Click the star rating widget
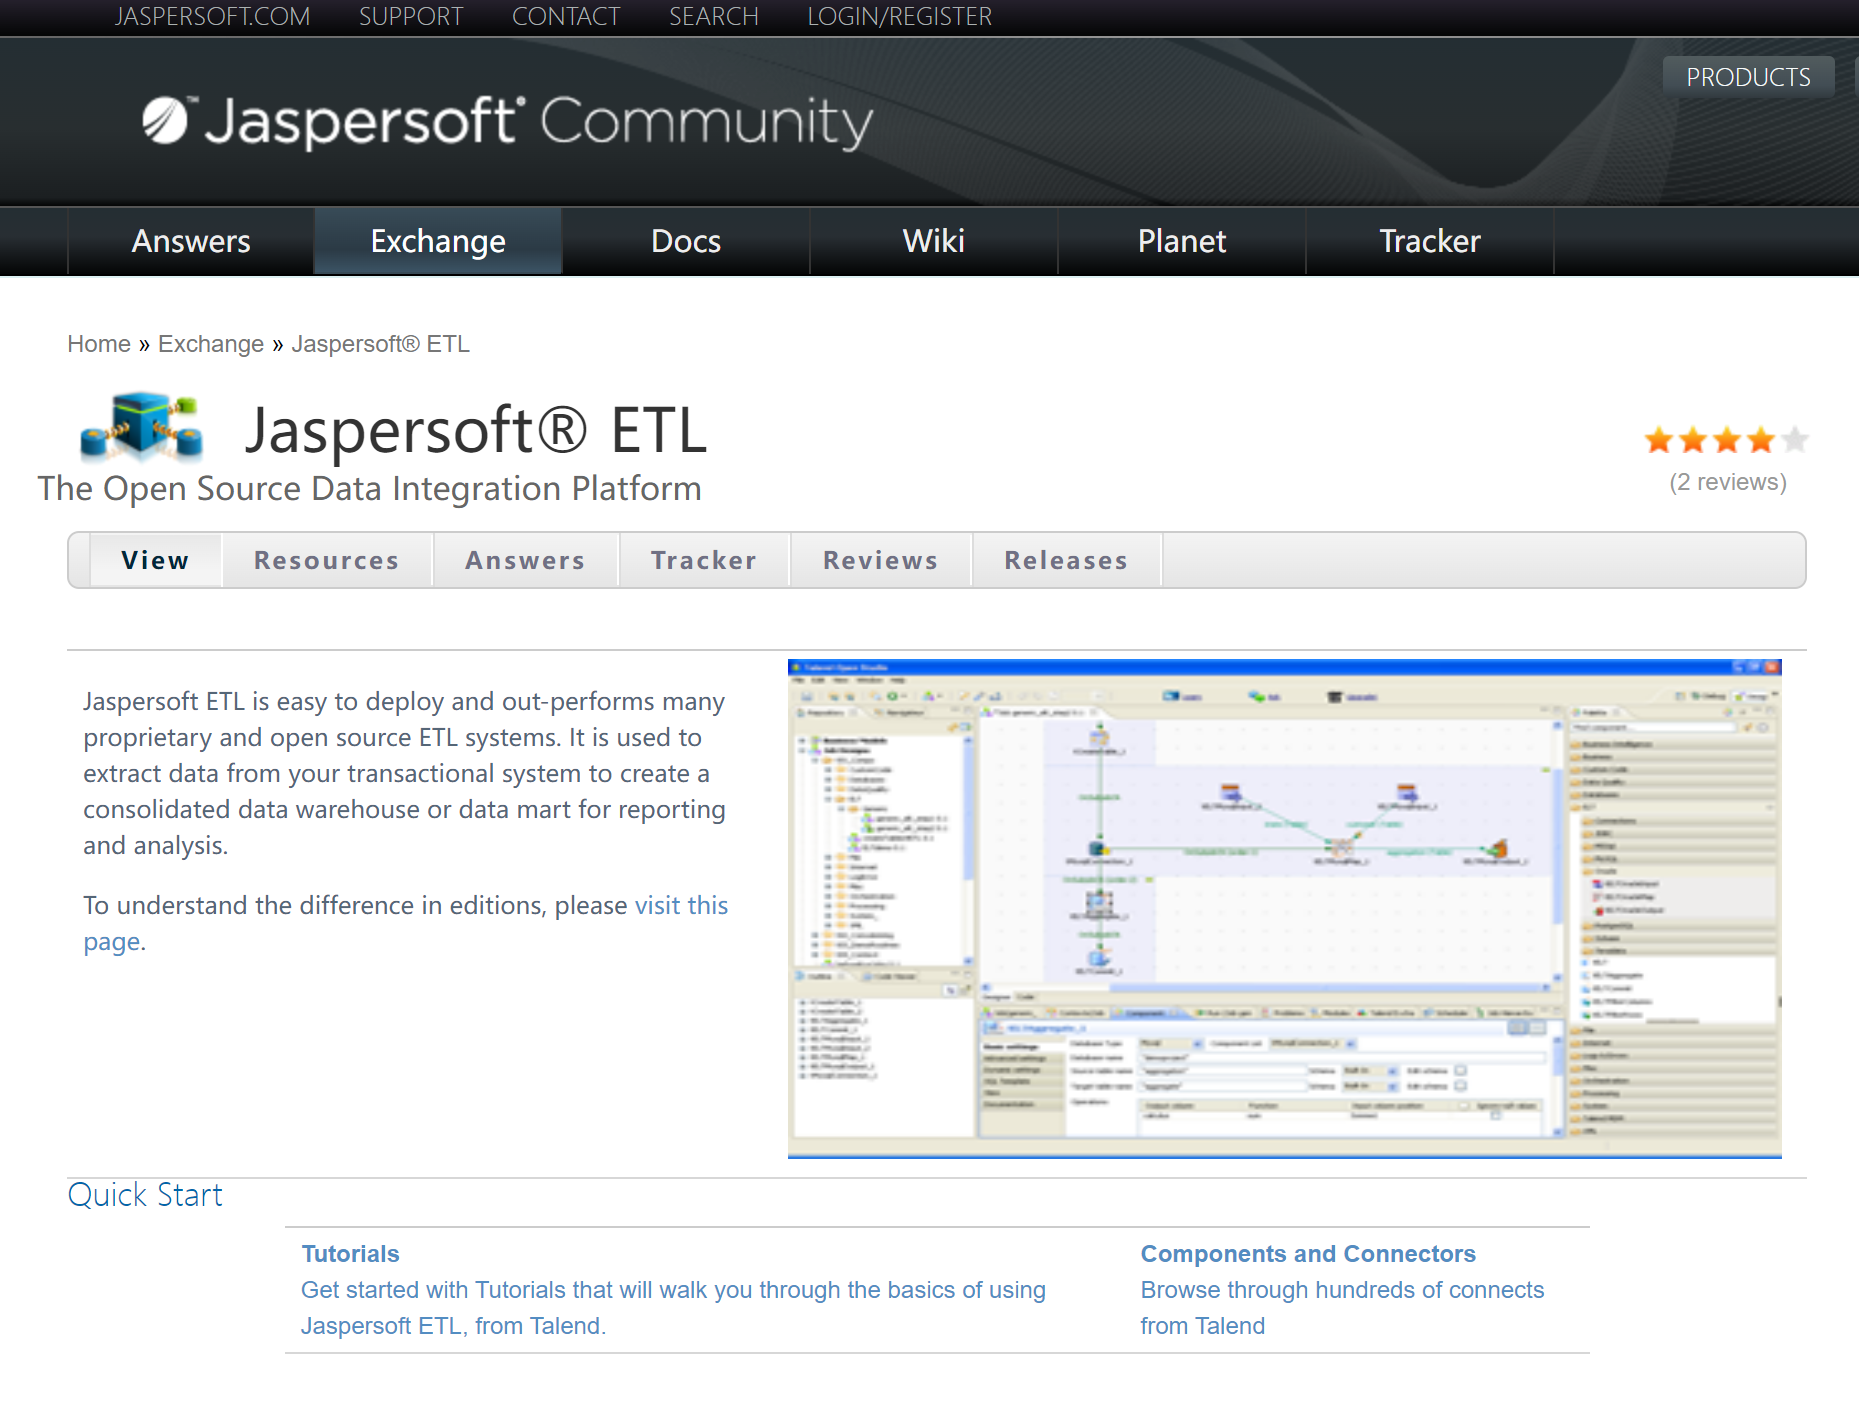 [1726, 440]
